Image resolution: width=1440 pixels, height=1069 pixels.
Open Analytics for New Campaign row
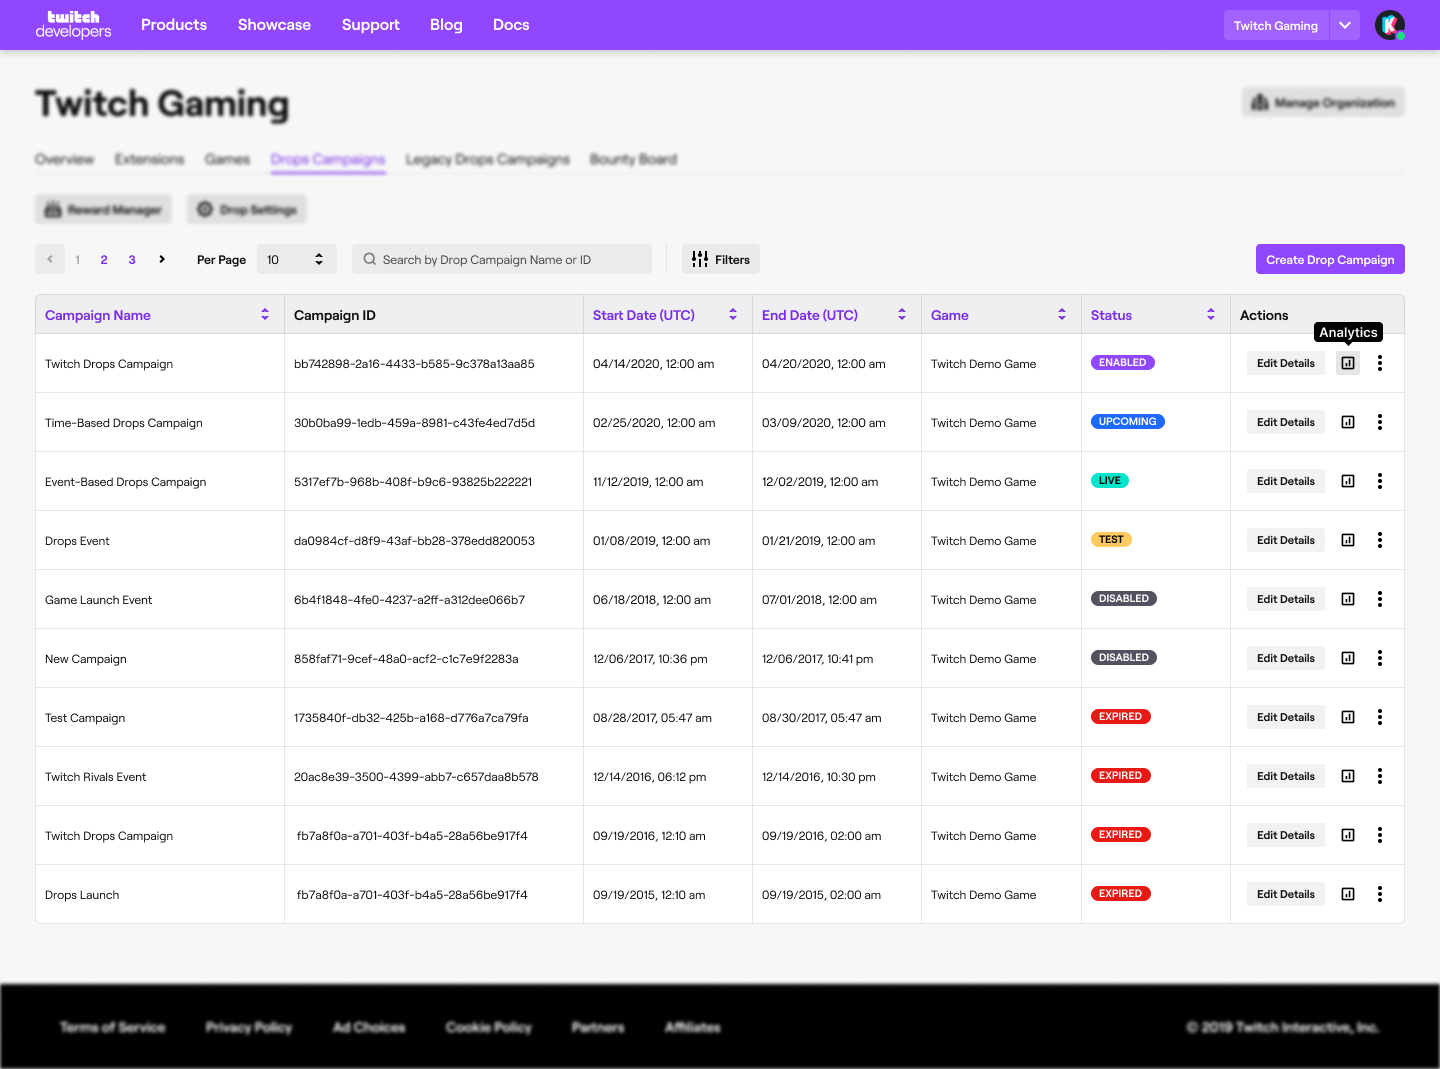pos(1348,658)
